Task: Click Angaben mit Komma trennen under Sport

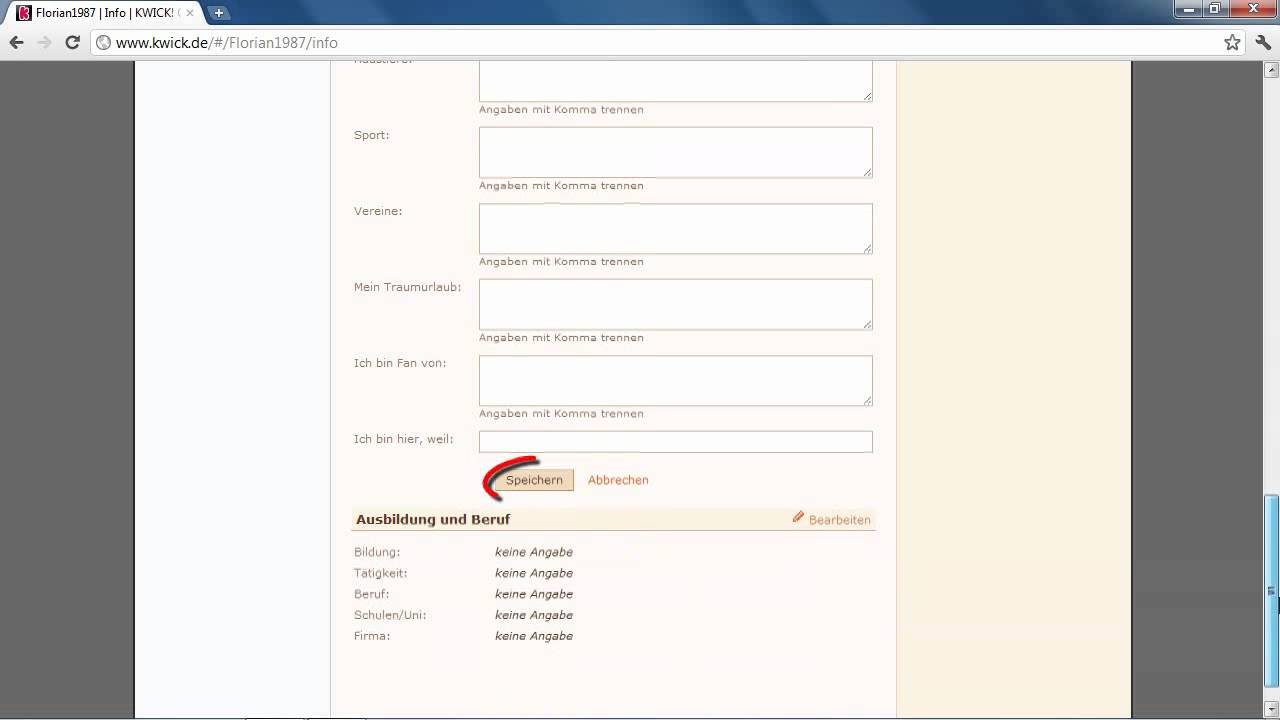Action: [561, 186]
